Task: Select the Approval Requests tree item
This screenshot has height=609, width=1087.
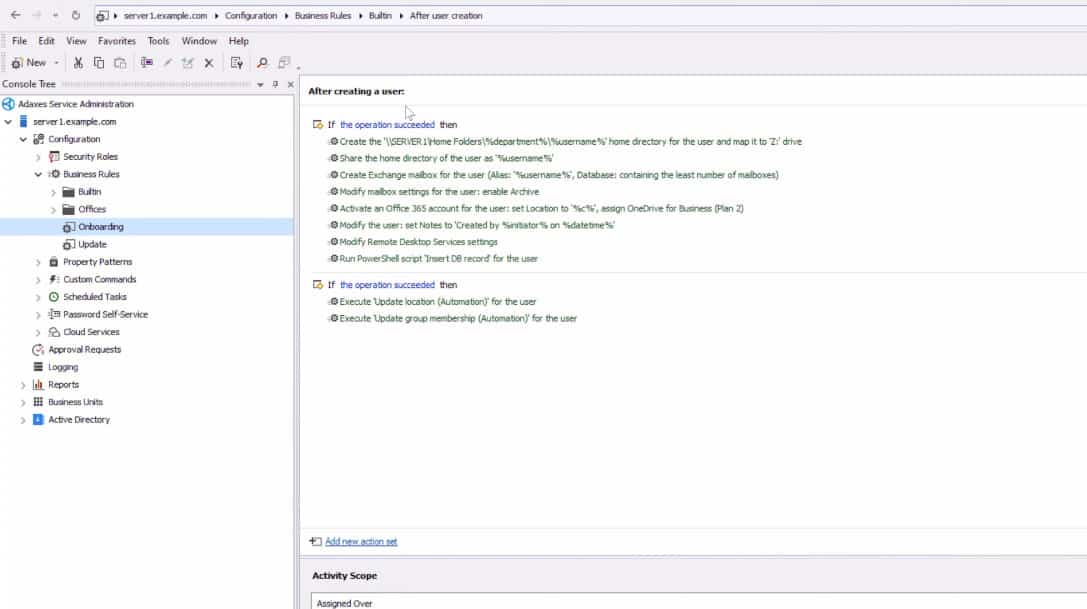Action: (85, 350)
